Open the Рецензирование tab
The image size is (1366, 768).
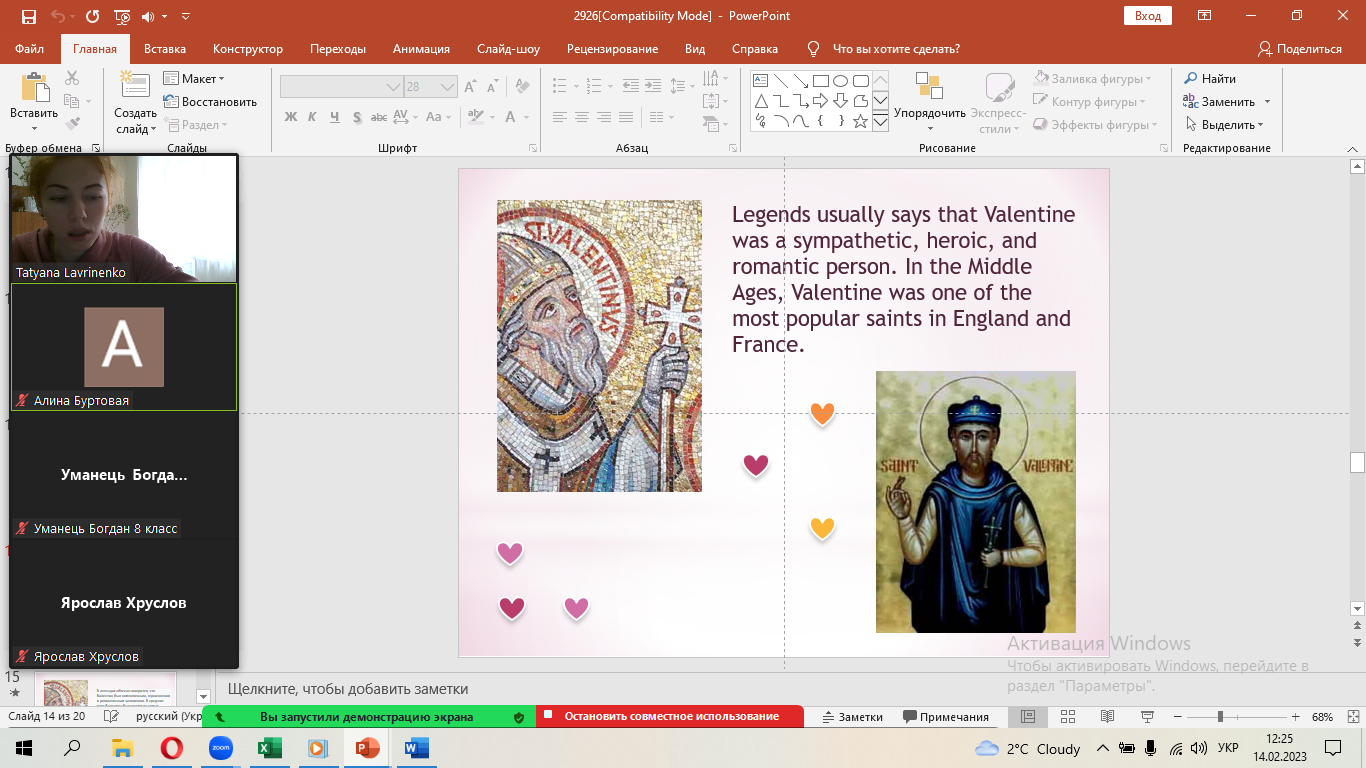612,48
